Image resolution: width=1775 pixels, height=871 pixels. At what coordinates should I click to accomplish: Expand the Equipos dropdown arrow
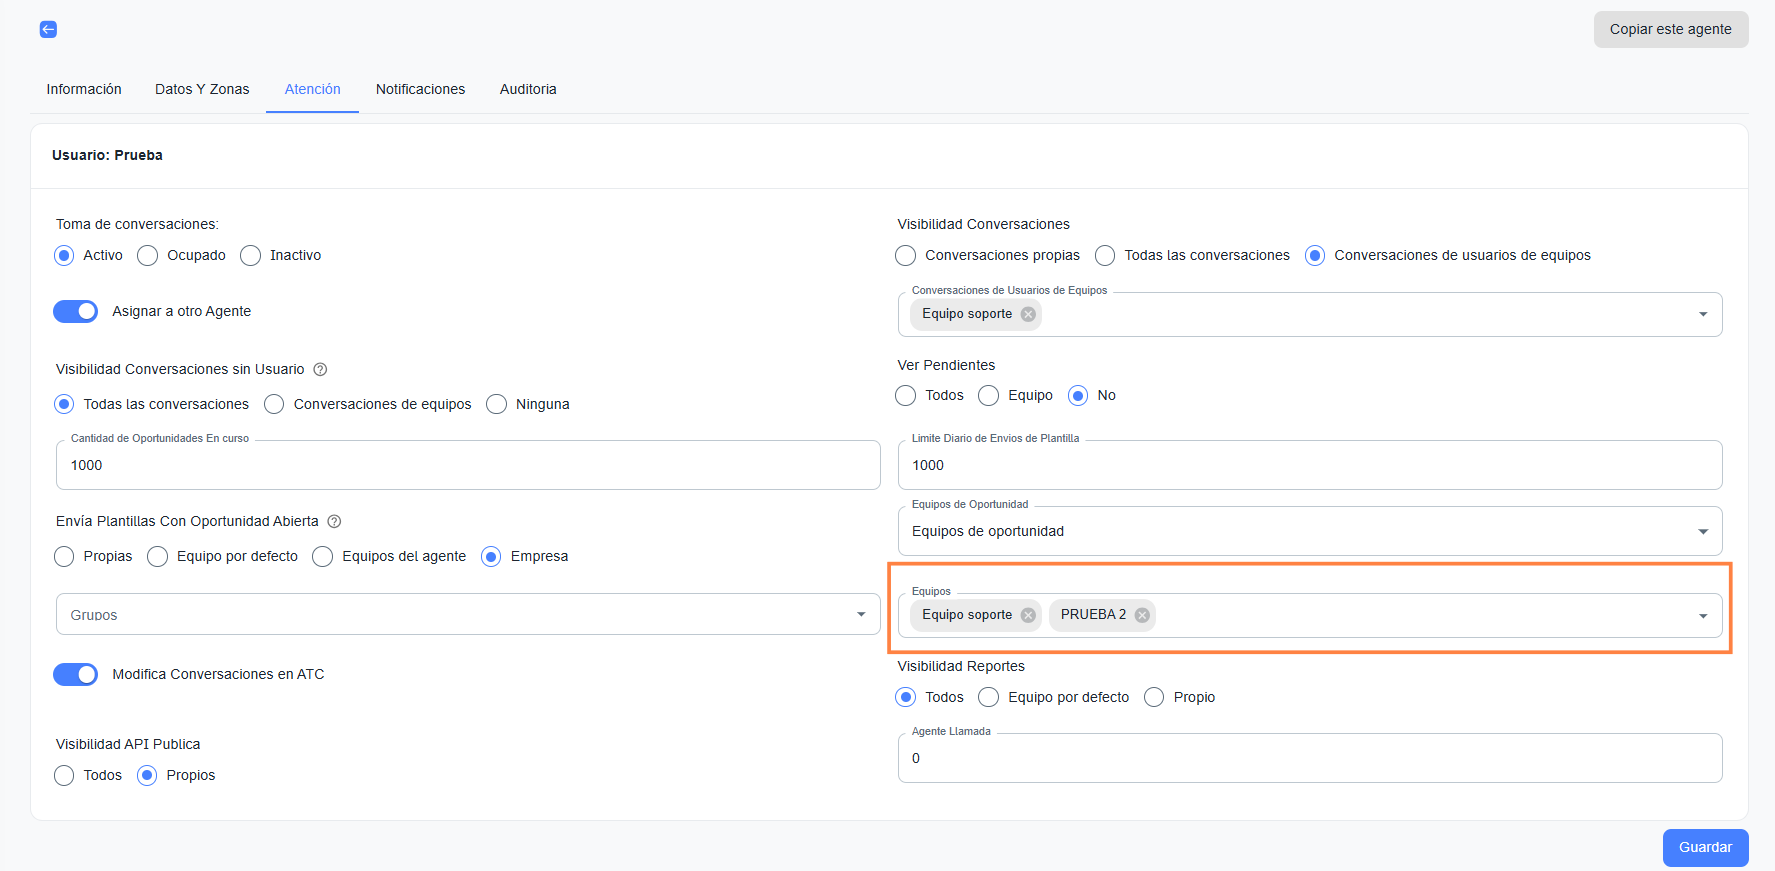[x=1702, y=616]
